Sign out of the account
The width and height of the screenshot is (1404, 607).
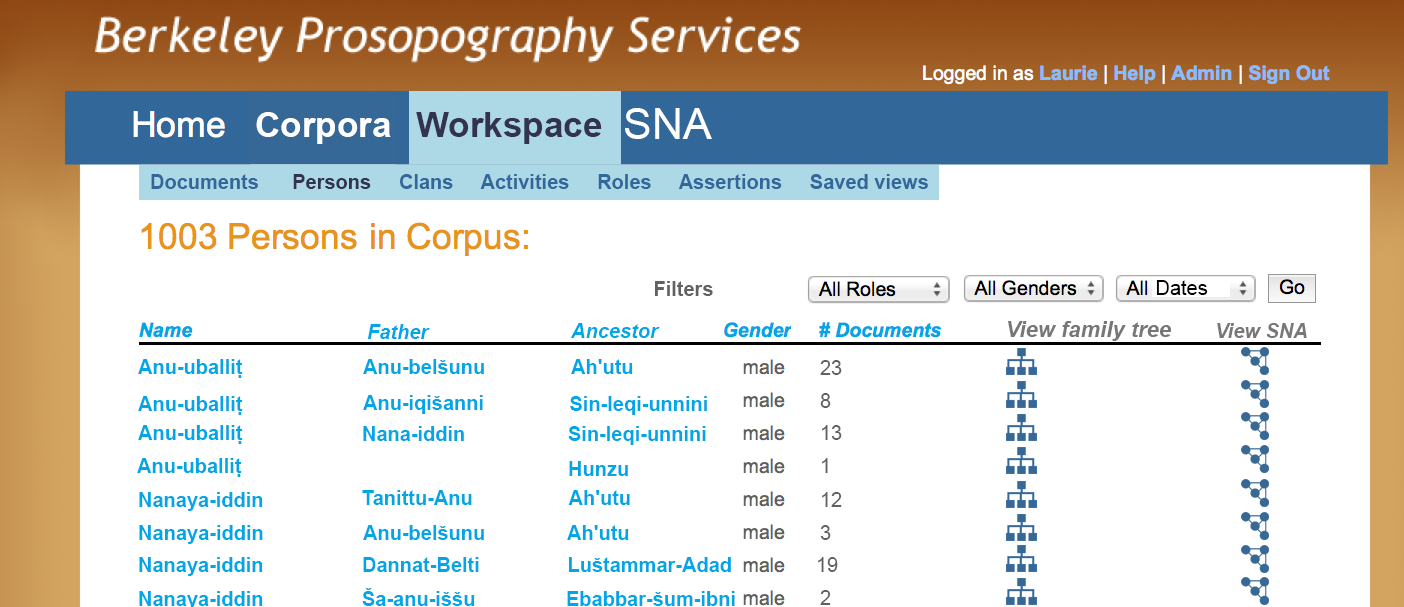[1289, 73]
